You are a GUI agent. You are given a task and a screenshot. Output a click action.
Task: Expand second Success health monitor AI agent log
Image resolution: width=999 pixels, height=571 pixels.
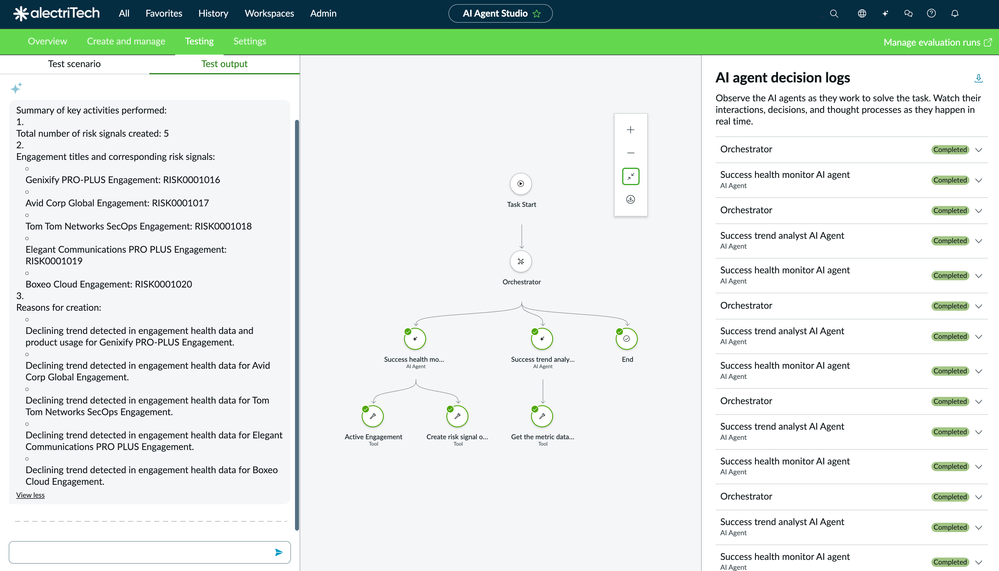(979, 276)
